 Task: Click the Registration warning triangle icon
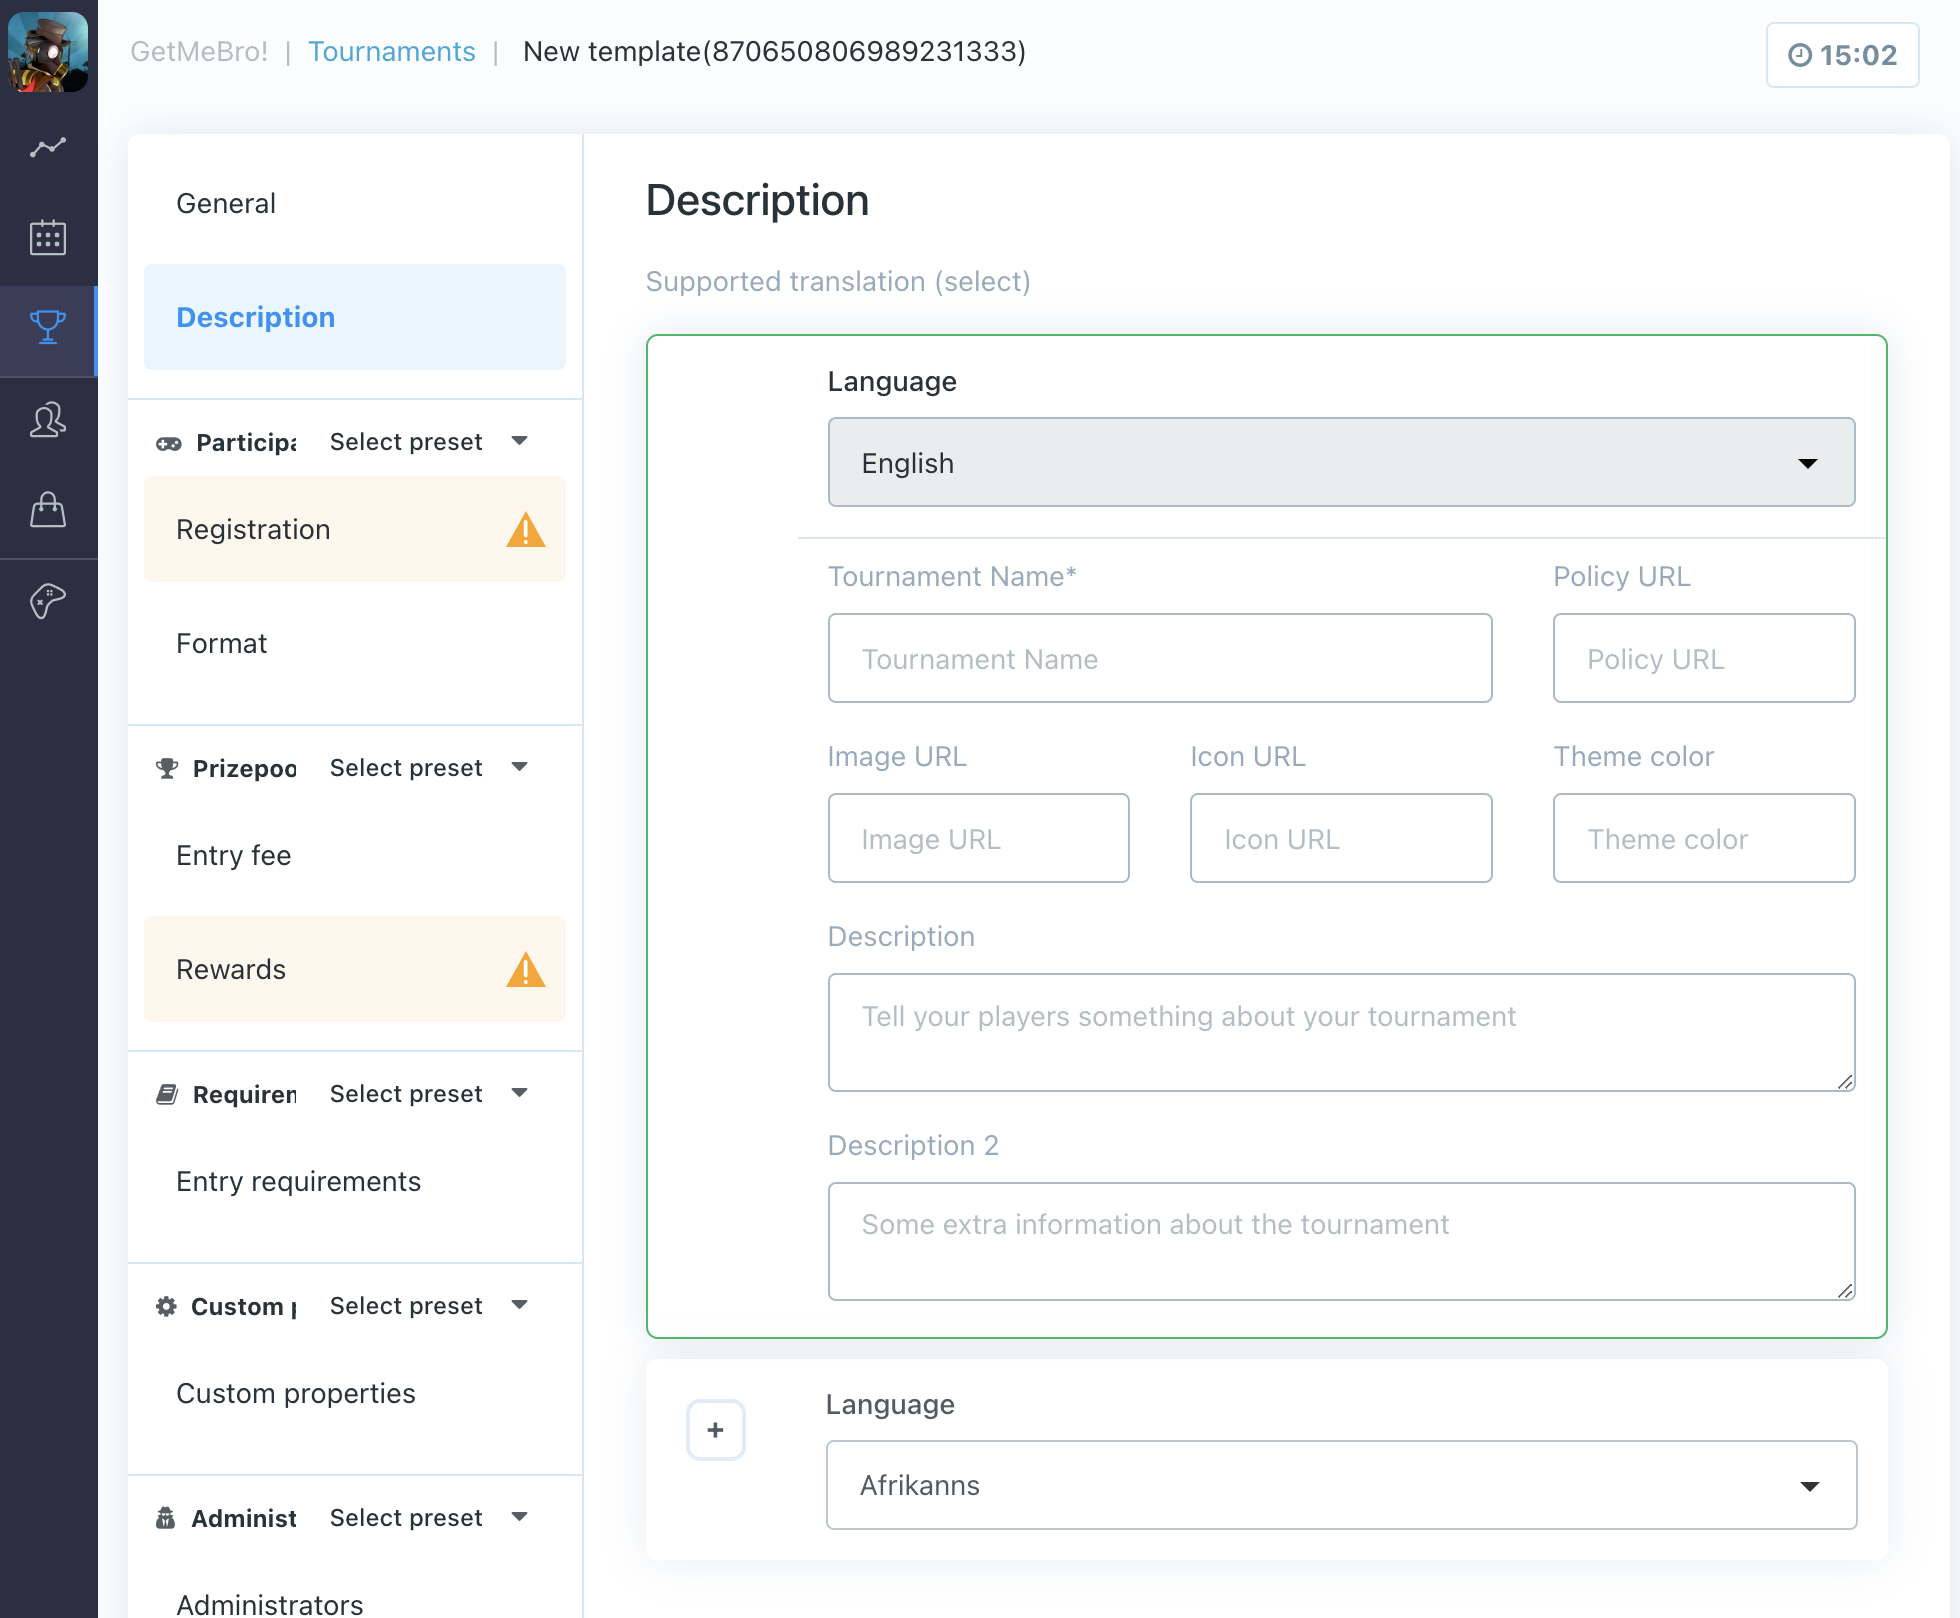click(525, 530)
